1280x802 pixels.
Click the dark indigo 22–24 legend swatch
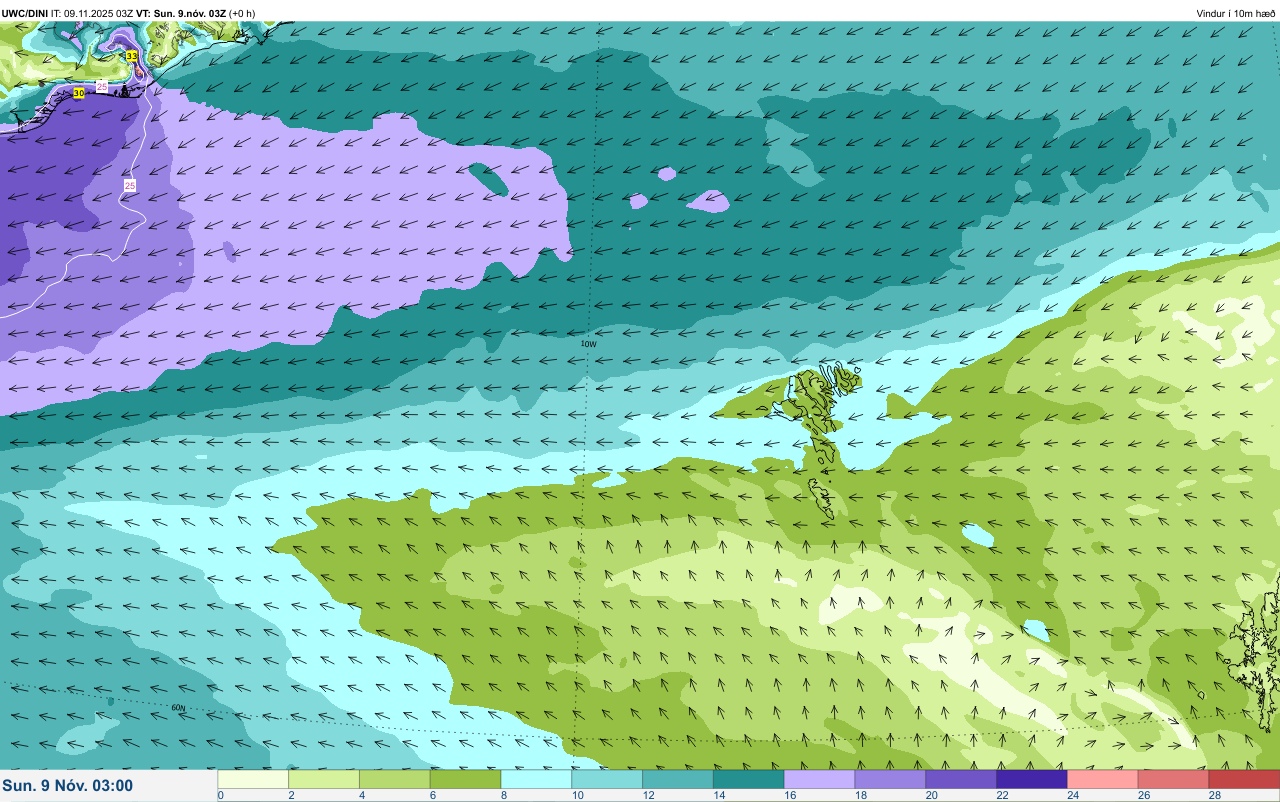pyautogui.click(x=1033, y=779)
